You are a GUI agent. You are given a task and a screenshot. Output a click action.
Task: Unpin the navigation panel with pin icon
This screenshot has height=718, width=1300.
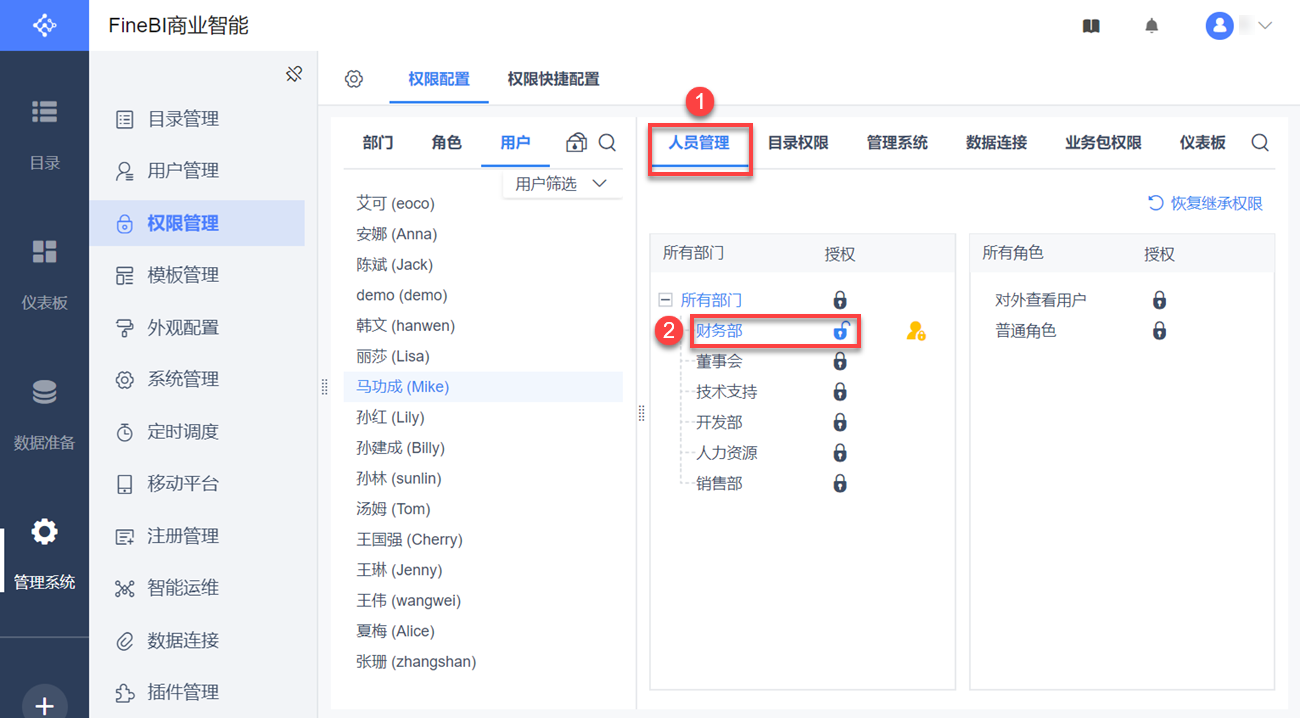294,74
